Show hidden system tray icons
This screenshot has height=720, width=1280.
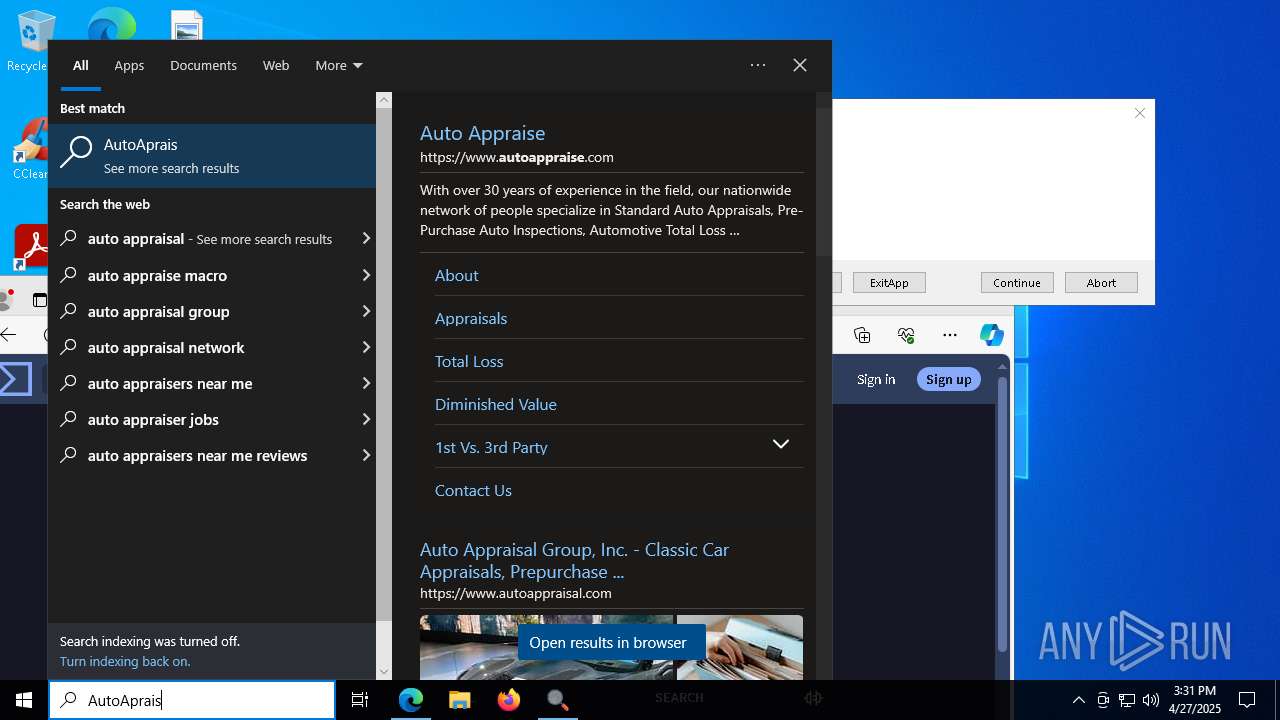[1078, 700]
